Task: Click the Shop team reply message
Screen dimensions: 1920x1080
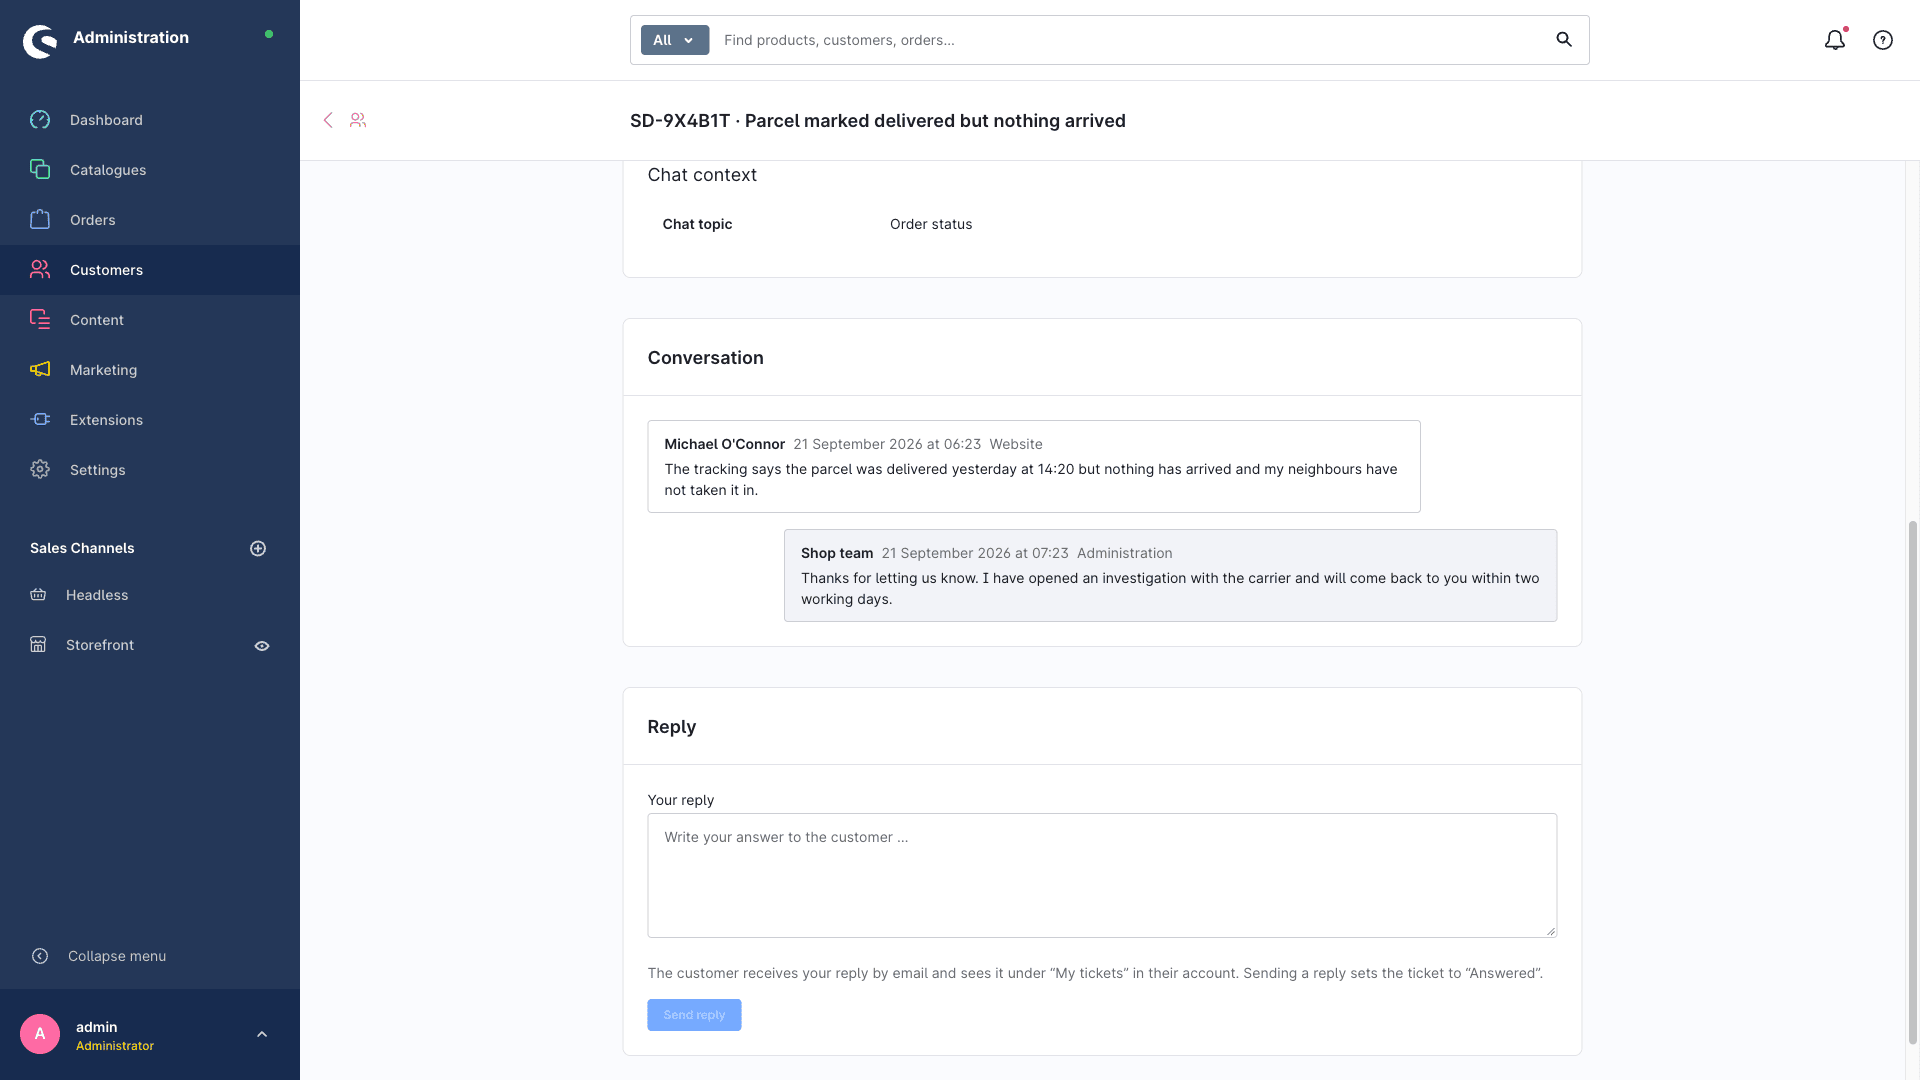Action: point(1170,576)
